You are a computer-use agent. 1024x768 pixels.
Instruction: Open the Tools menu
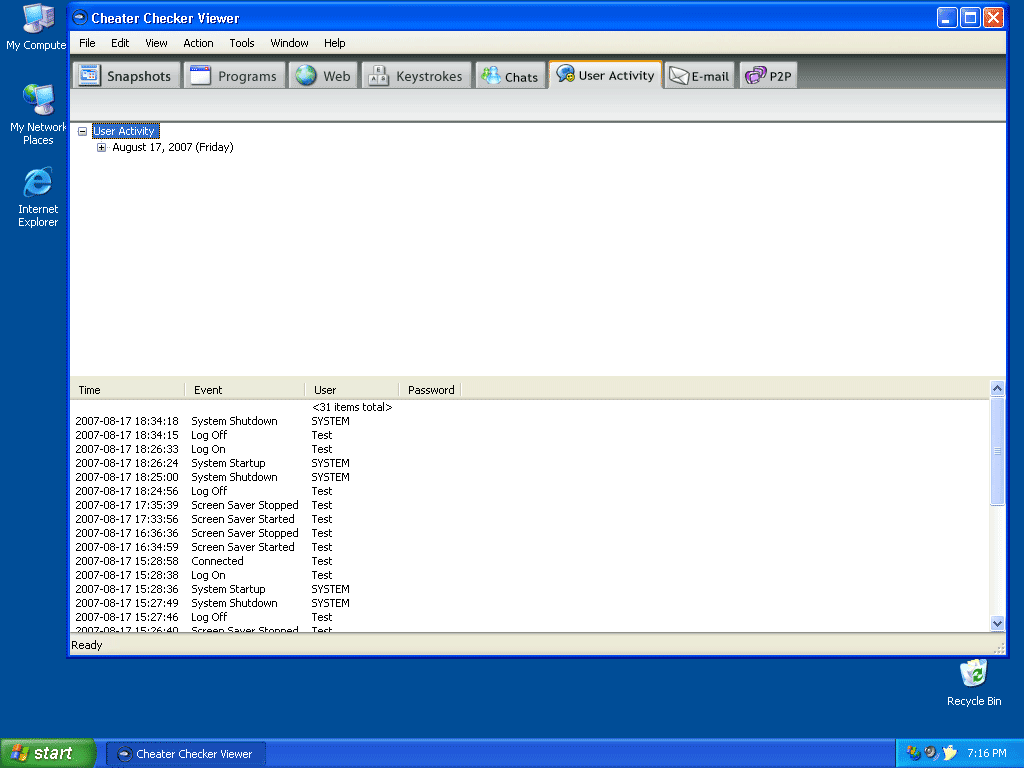[242, 43]
